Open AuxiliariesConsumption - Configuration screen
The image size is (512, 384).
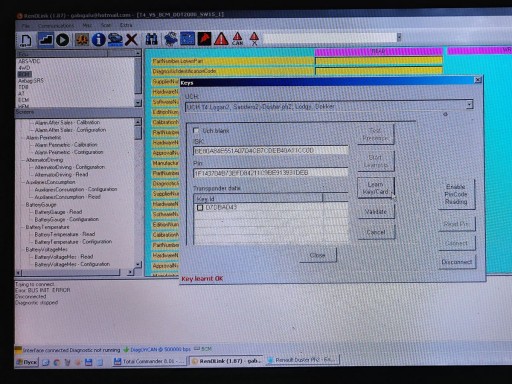[76, 189]
